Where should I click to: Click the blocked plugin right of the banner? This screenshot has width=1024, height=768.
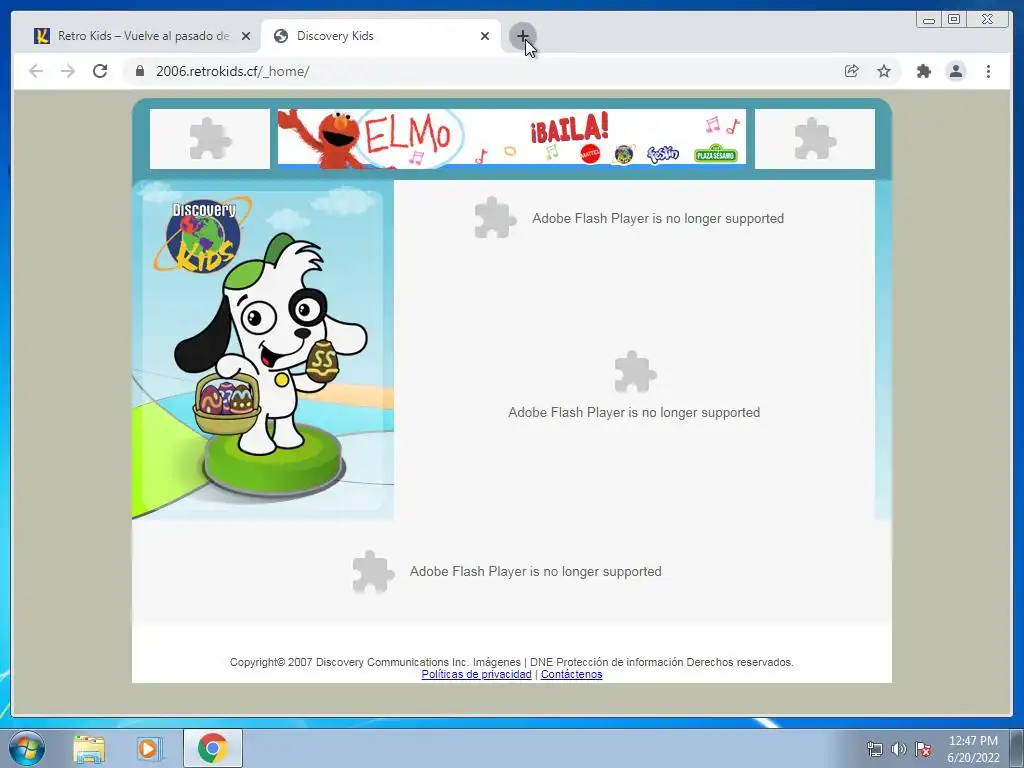click(x=814, y=138)
